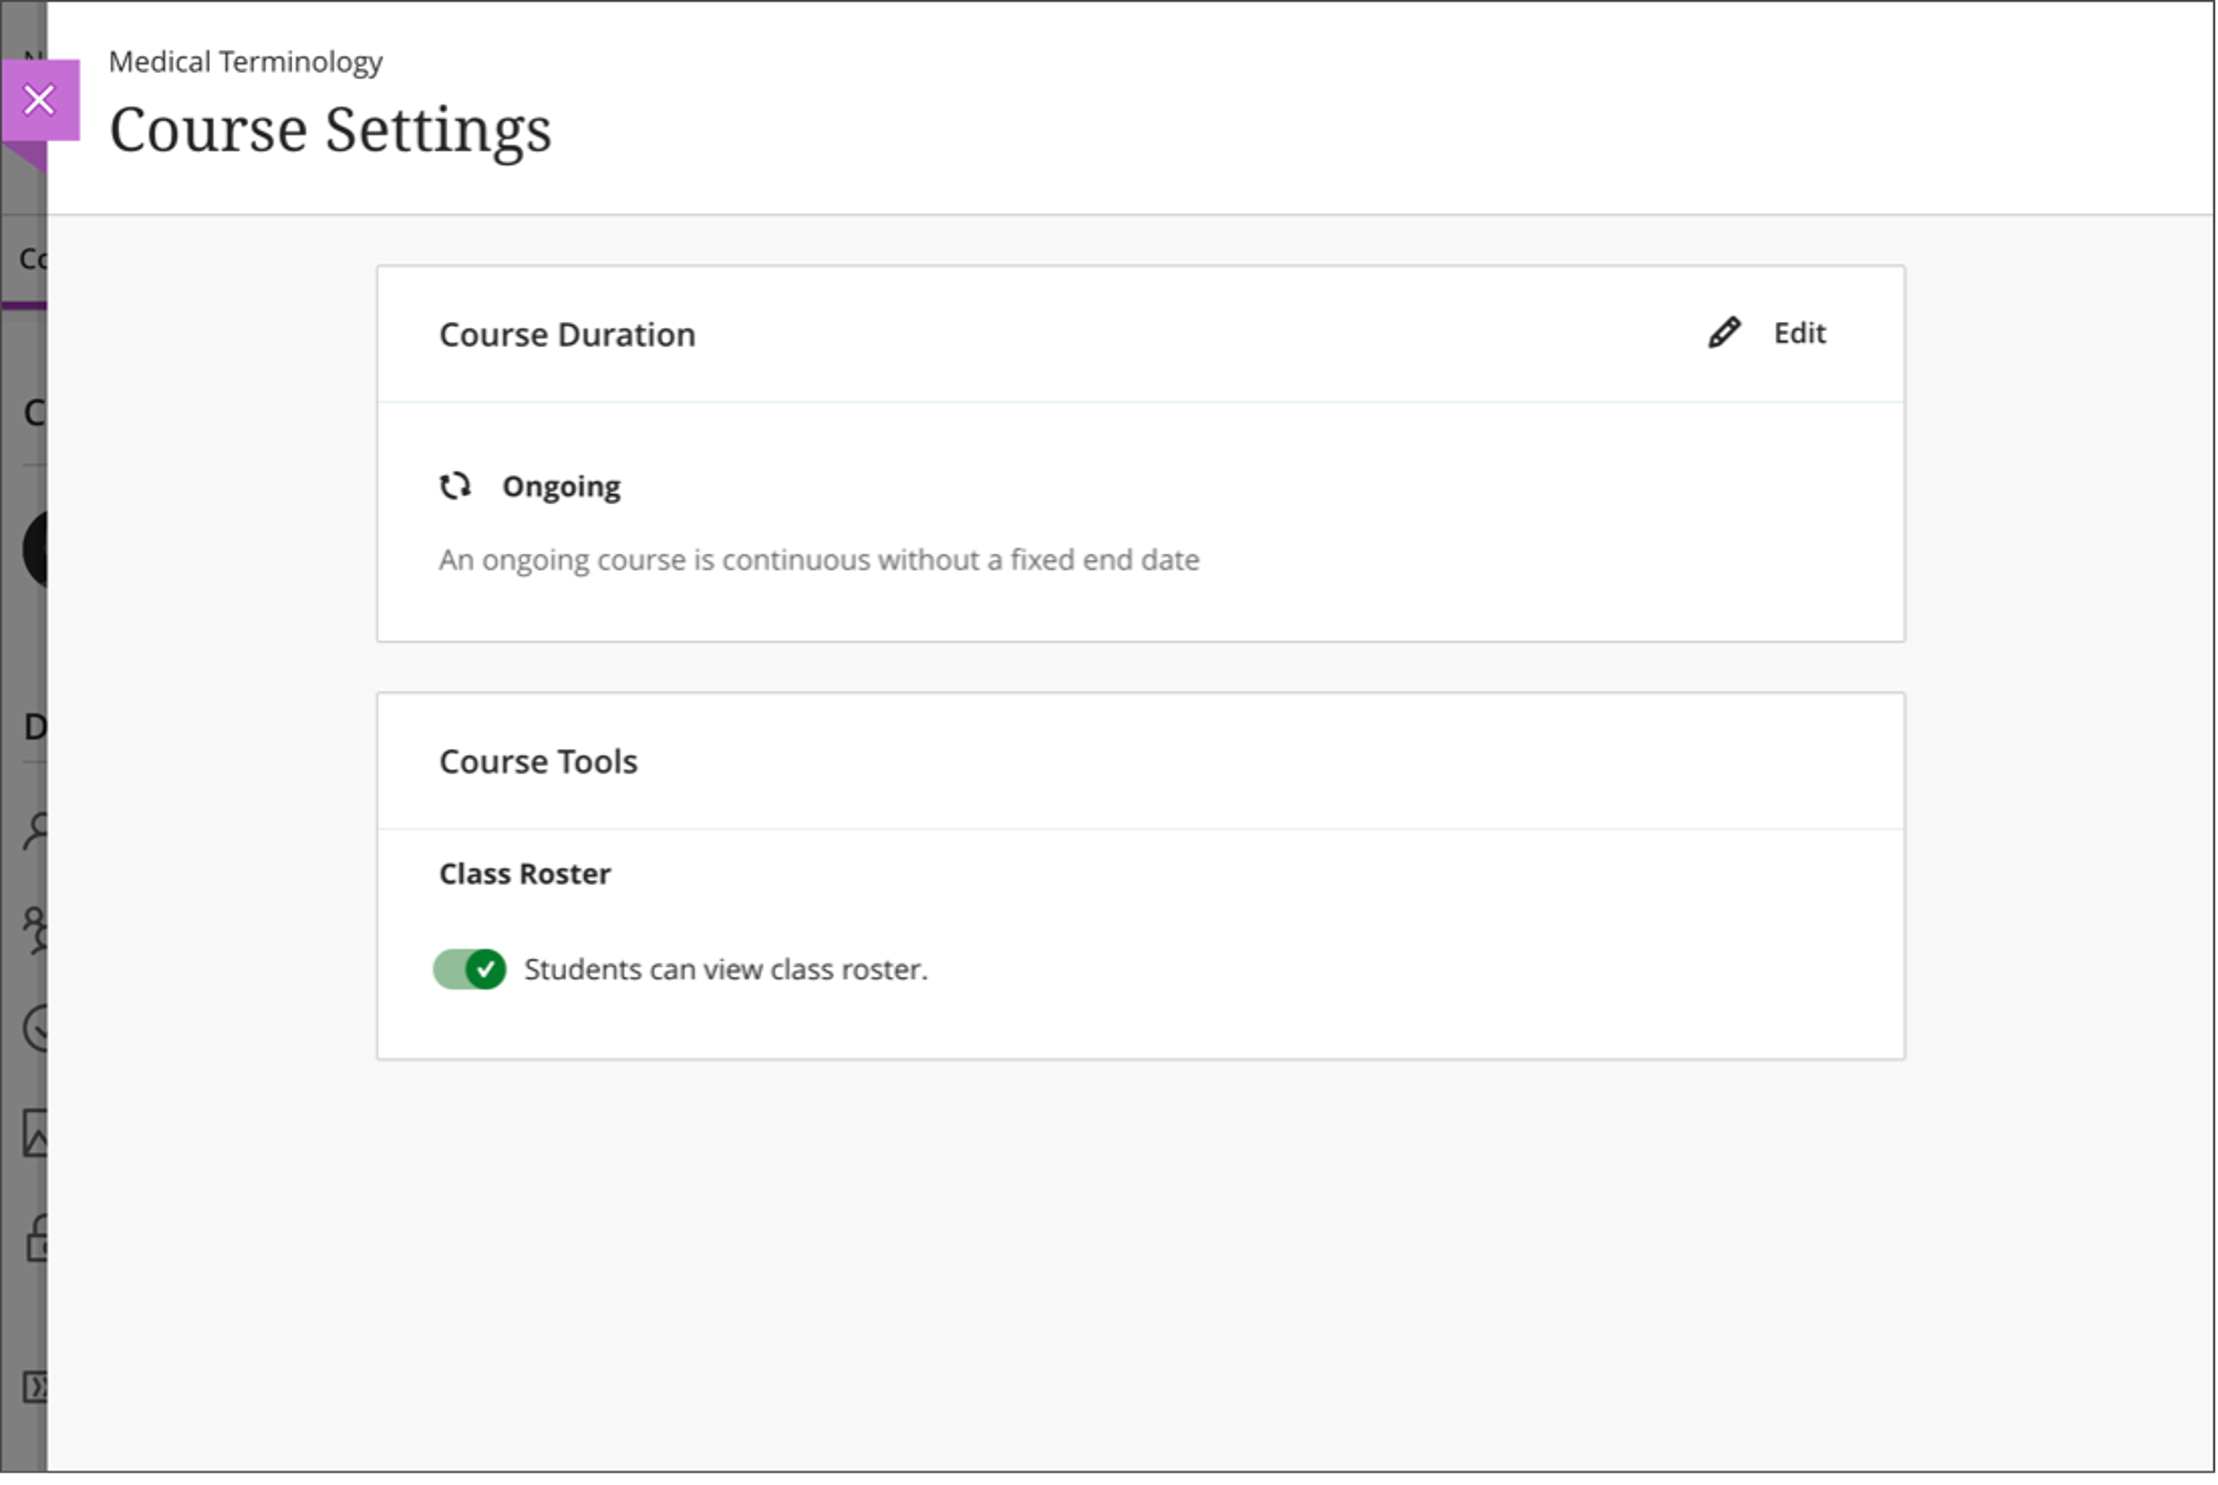The height and width of the screenshot is (1485, 2218).
Task: Click the partially hidden 'Co' tab behind panel
Action: tap(32, 259)
